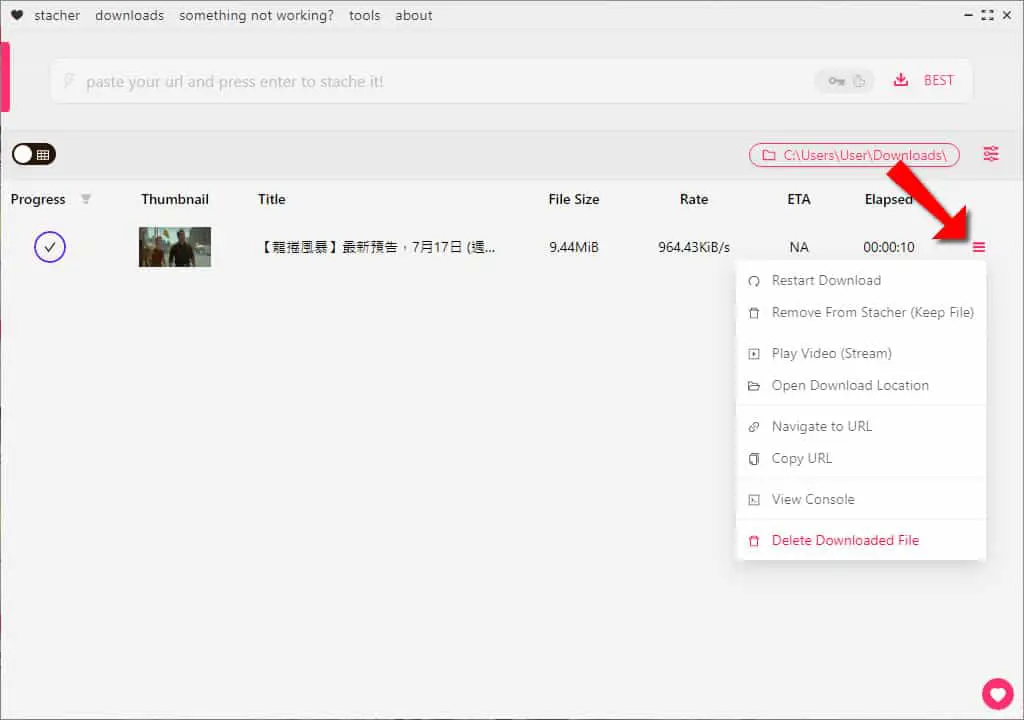Click the hamburger row menu icon
This screenshot has width=1024, height=720.
(978, 247)
